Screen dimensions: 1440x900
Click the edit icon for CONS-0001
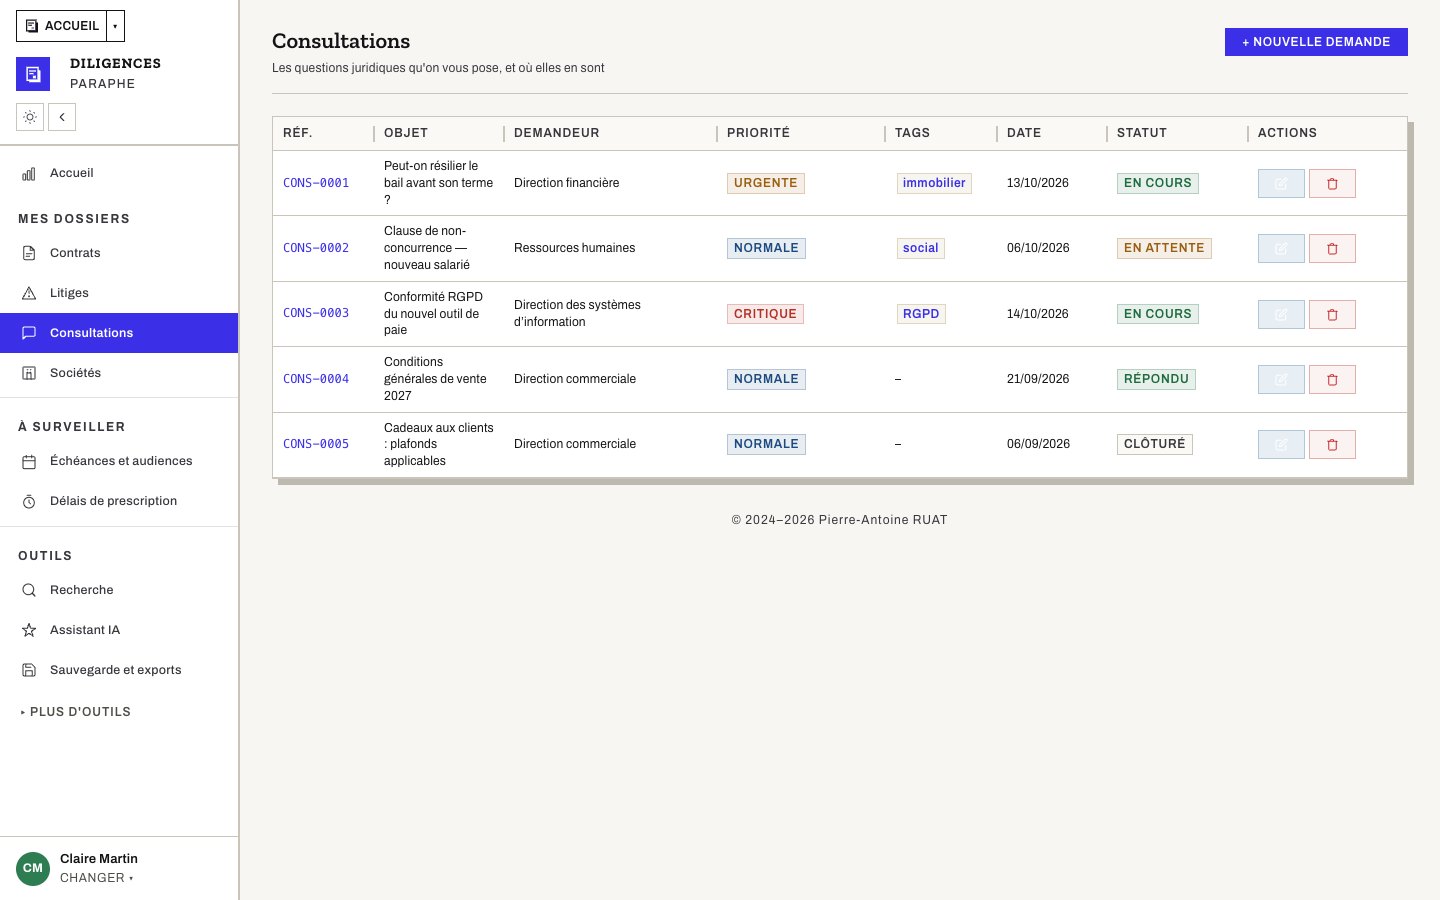click(x=1281, y=183)
